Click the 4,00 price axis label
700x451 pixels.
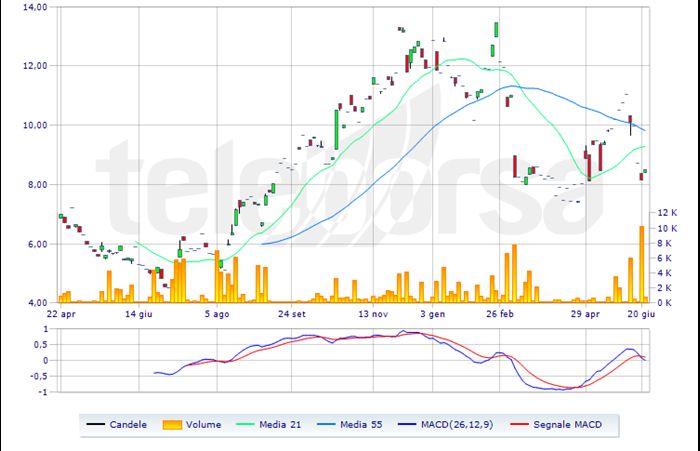click(x=37, y=303)
